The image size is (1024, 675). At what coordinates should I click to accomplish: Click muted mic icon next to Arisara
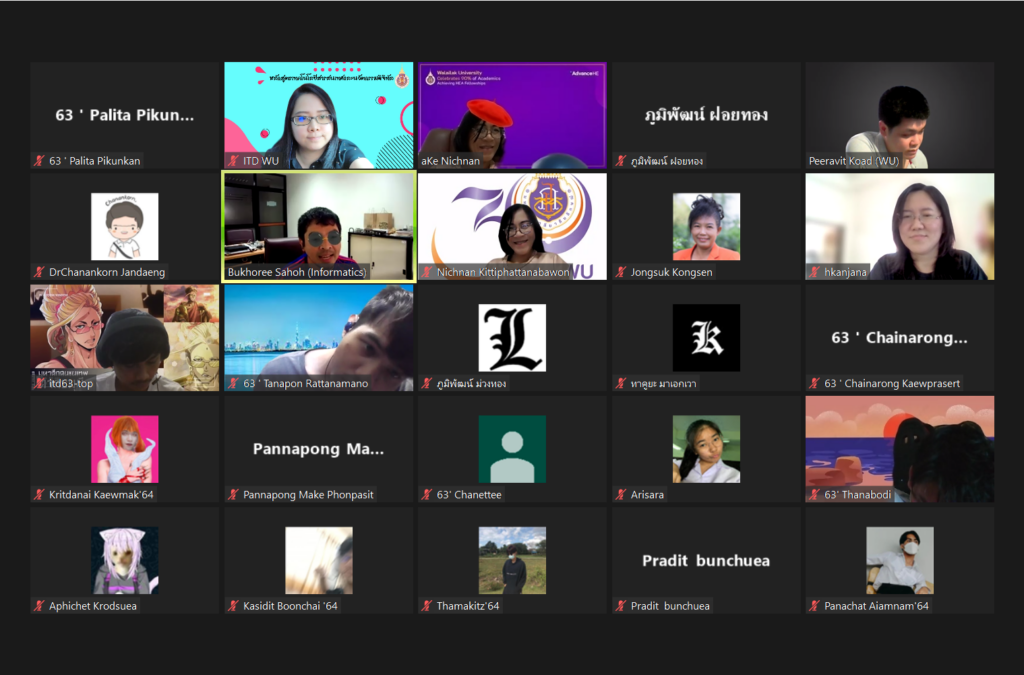(621, 495)
